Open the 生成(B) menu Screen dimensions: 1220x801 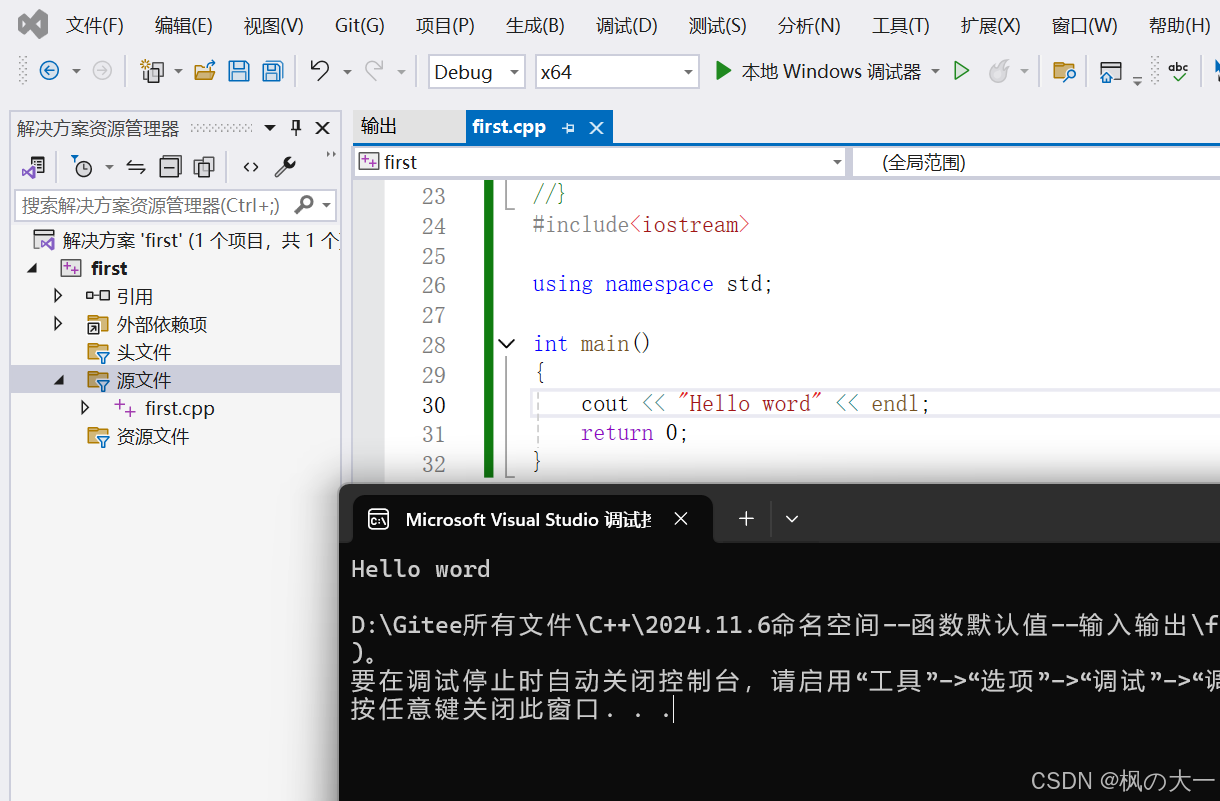coord(535,25)
